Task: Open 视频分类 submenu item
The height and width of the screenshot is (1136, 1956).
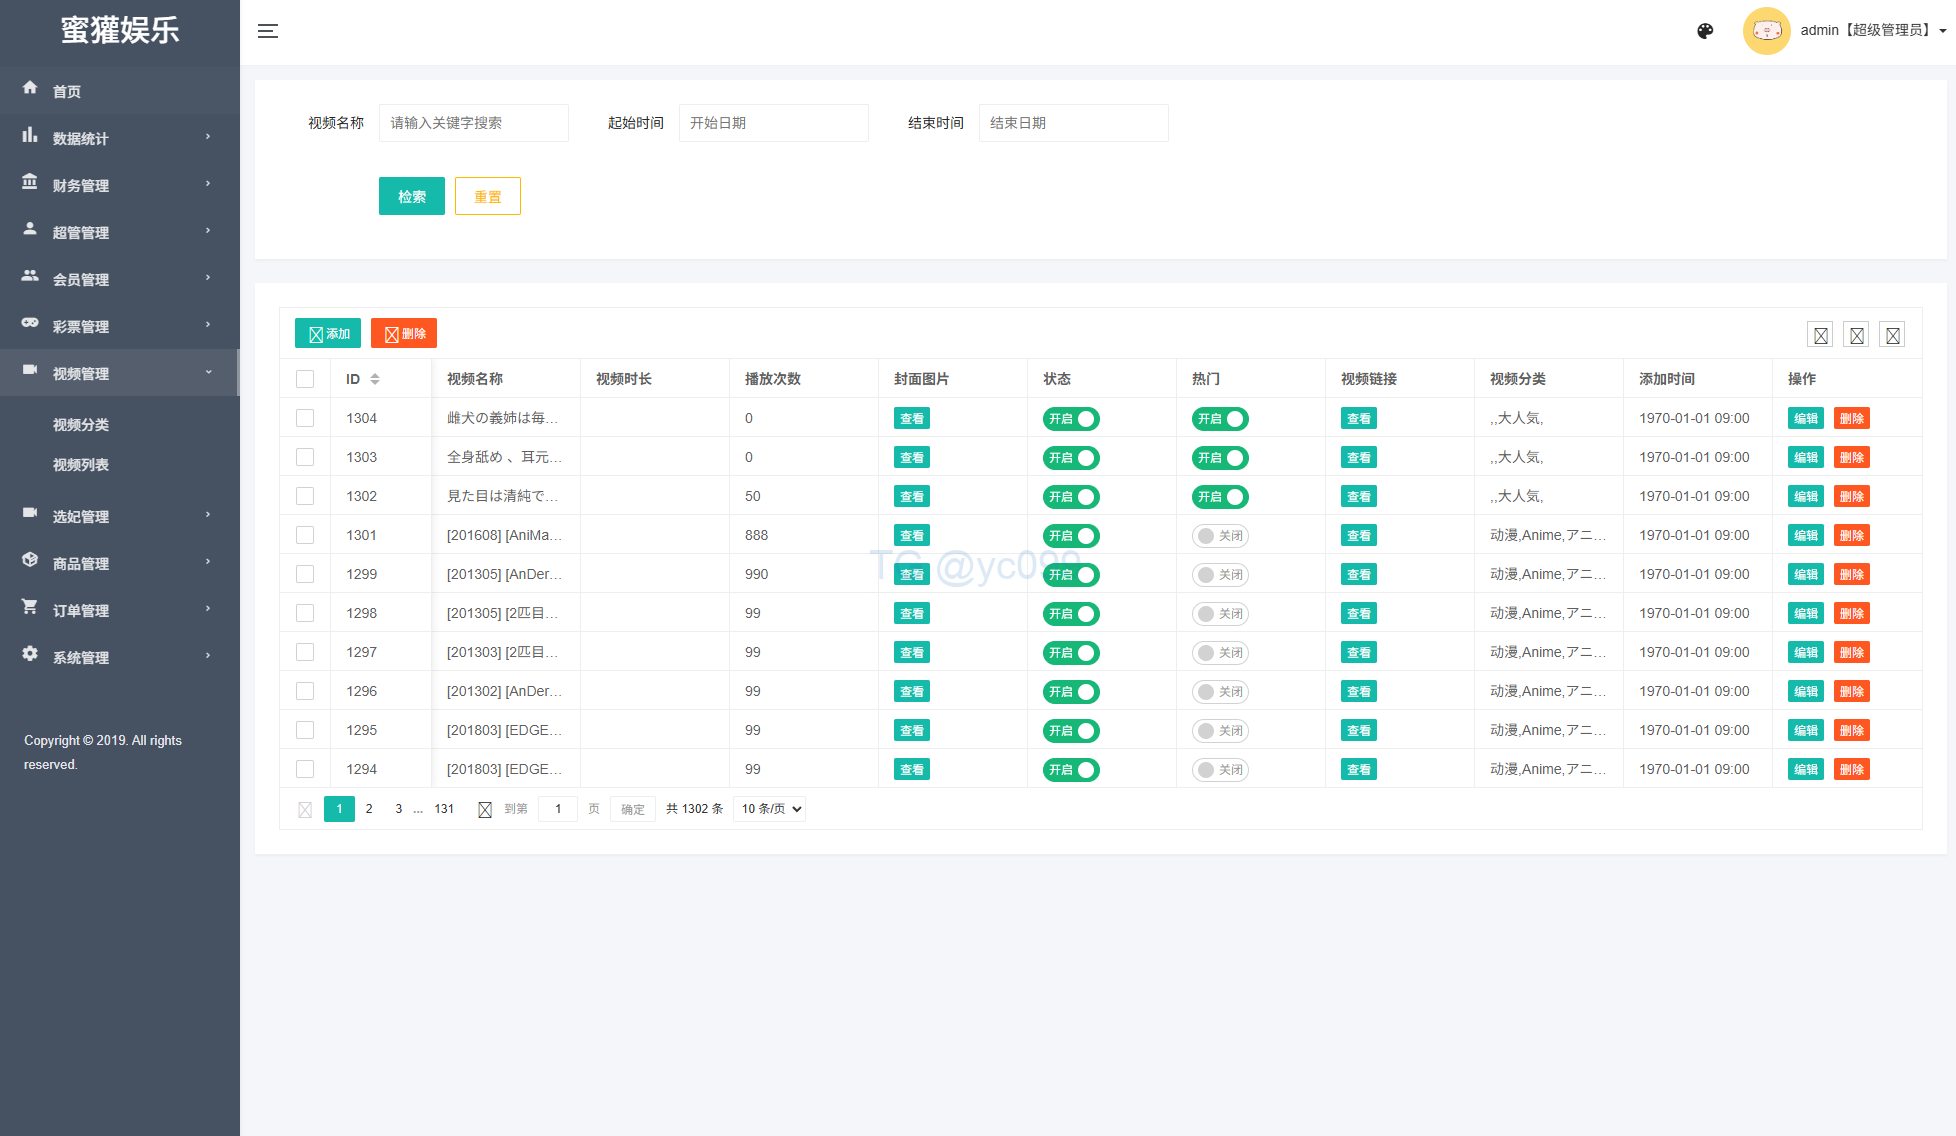Action: [81, 425]
